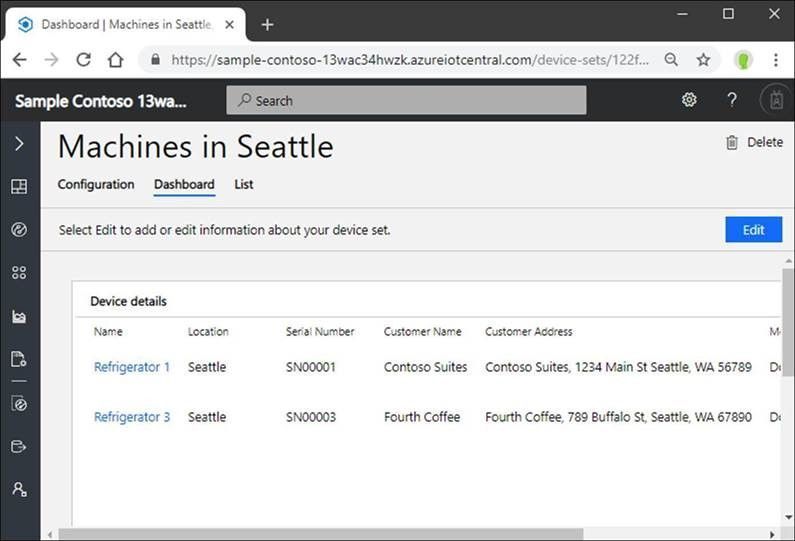
Task: Open application settings gear icon
Action: [689, 100]
